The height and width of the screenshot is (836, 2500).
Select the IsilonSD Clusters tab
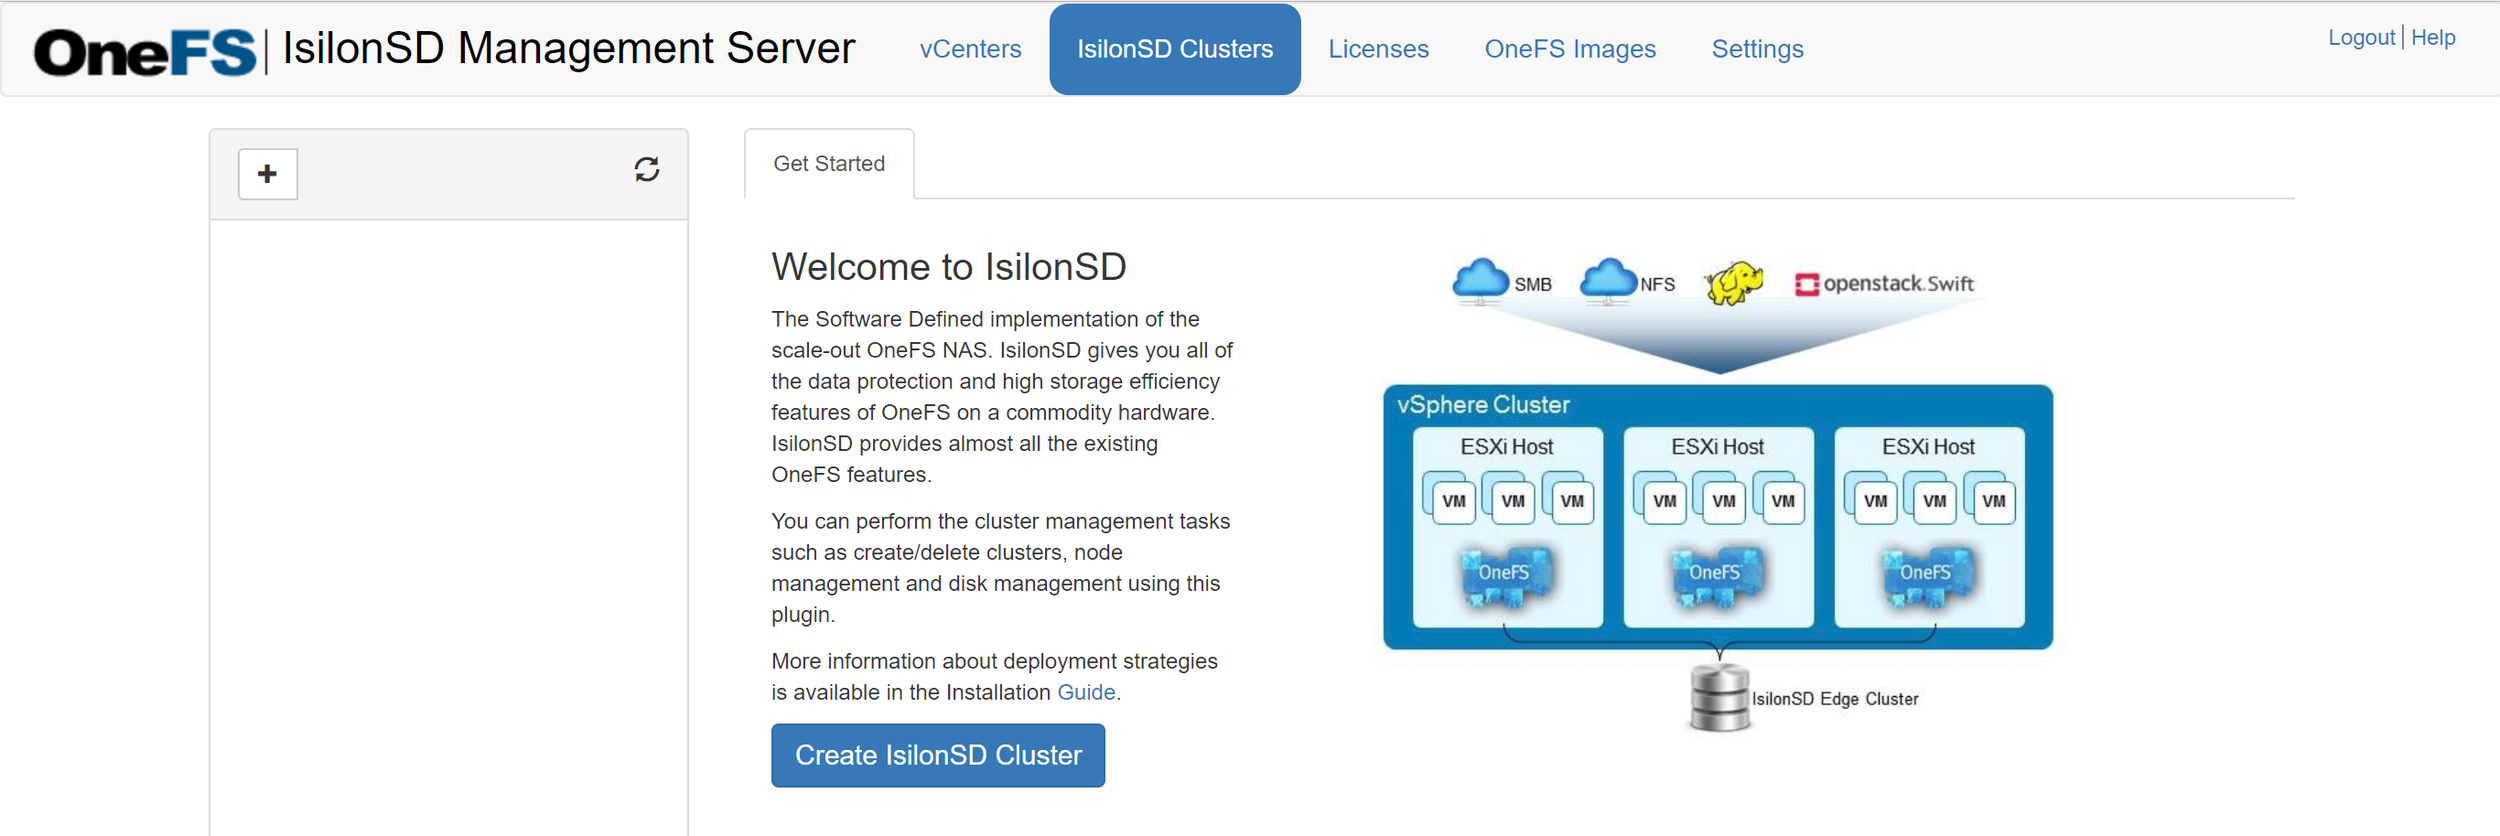click(1175, 49)
